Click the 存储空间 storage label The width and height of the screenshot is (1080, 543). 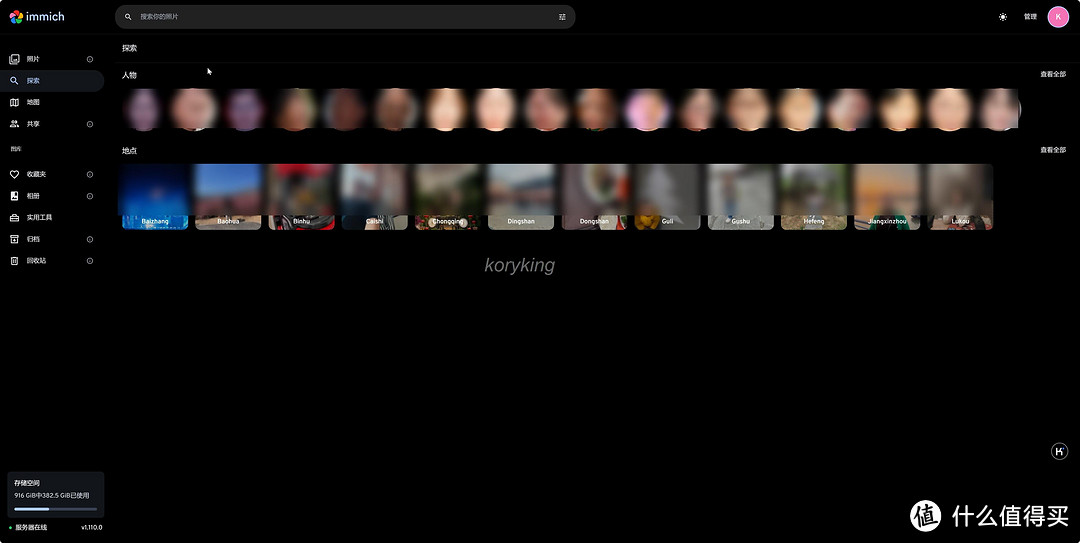[x=27, y=483]
